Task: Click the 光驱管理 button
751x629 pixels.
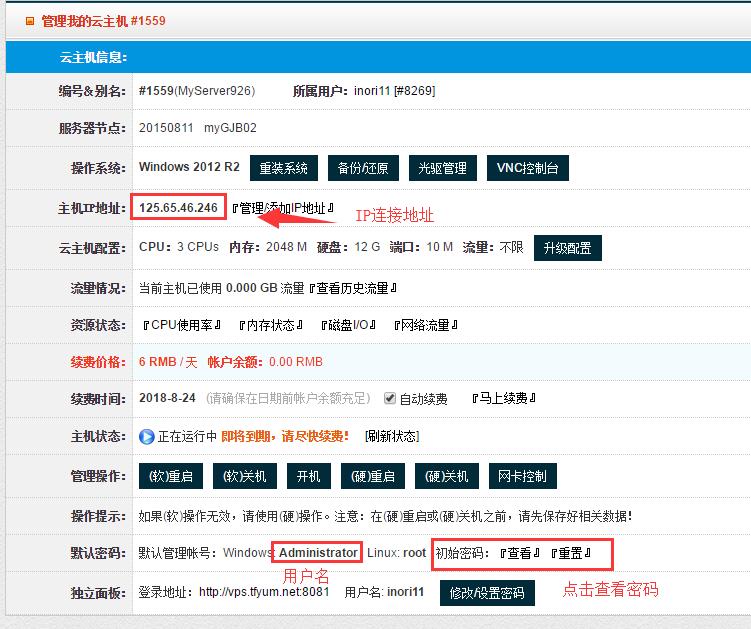Action: coord(442,168)
